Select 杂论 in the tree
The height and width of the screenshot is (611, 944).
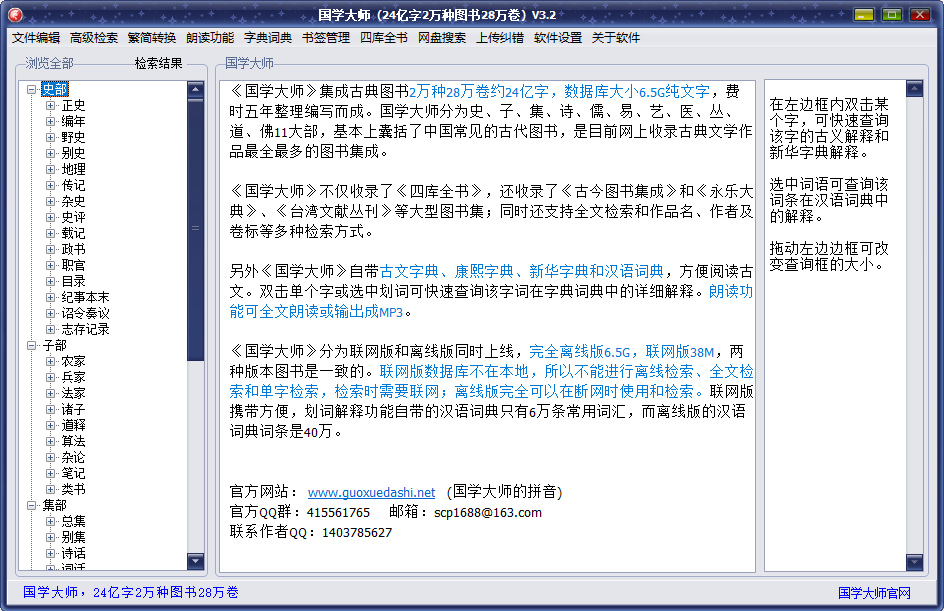73,457
